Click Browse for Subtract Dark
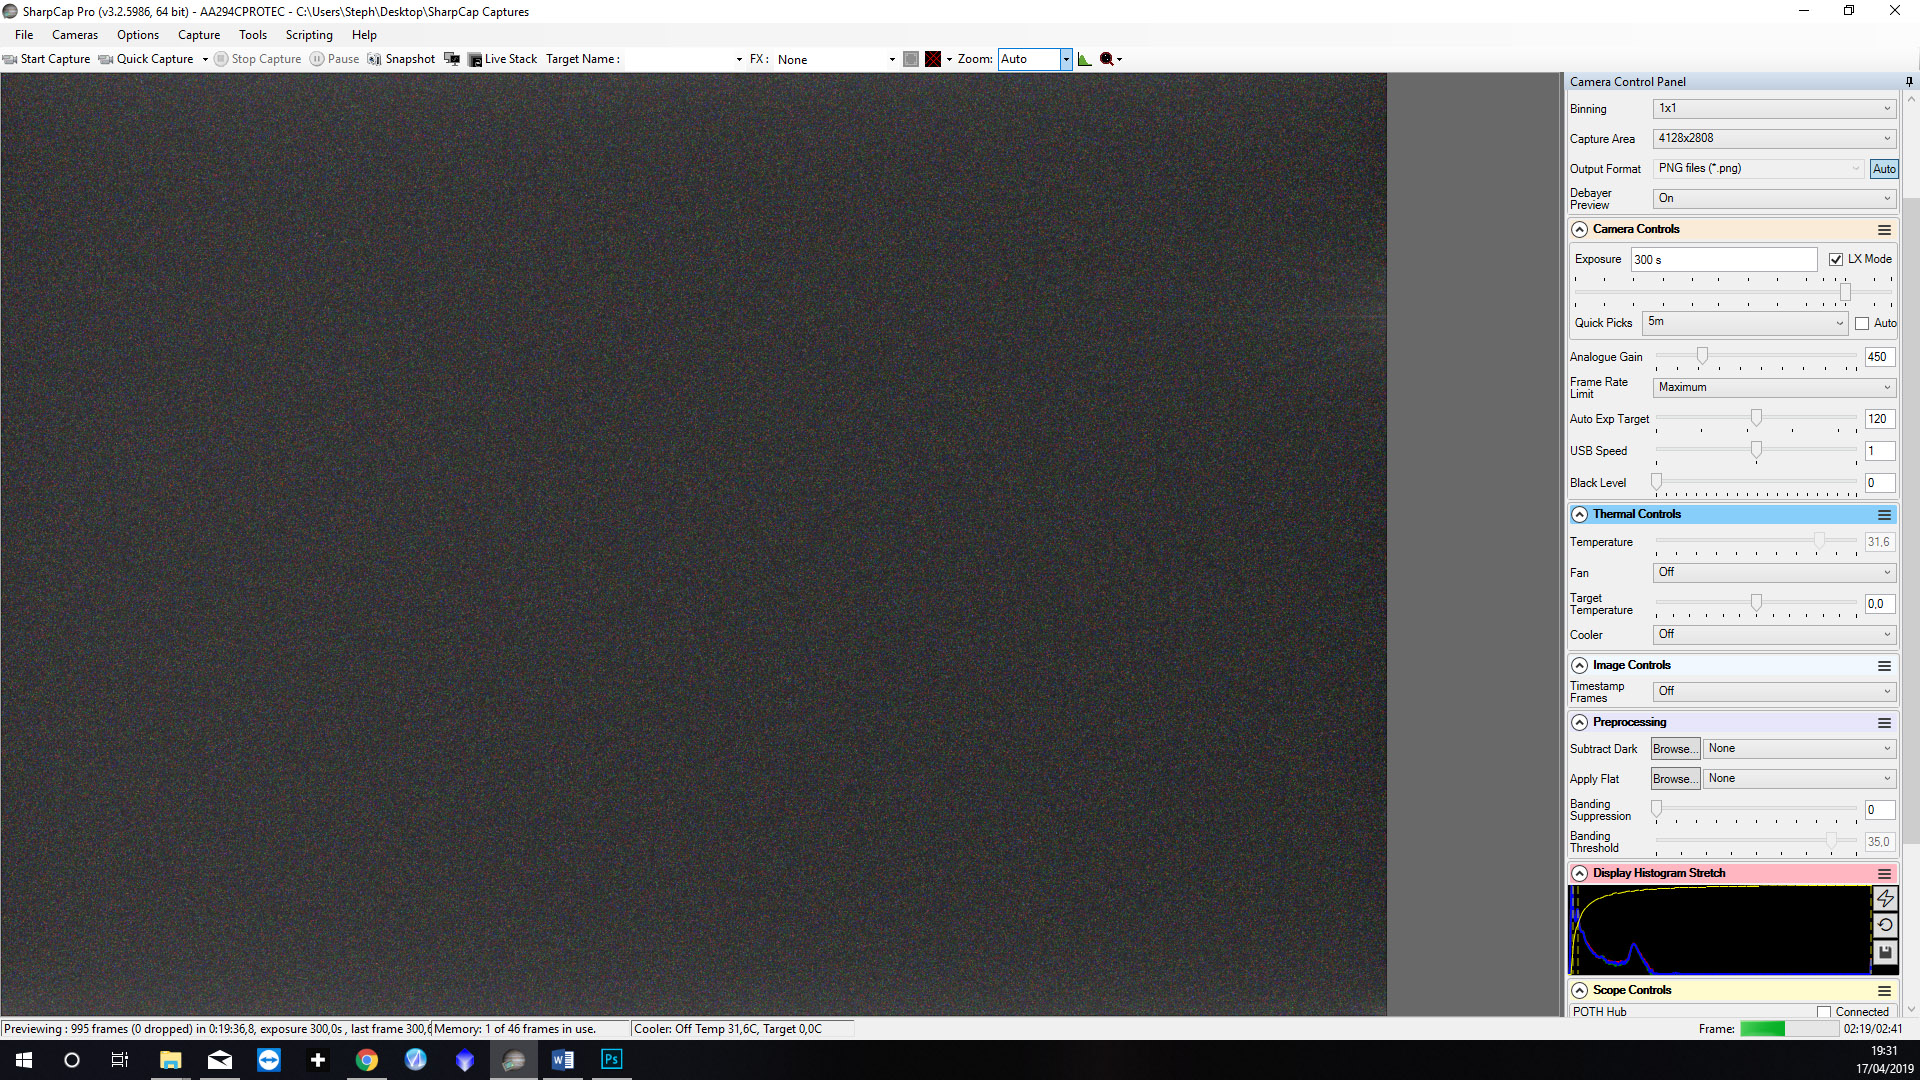The image size is (1920, 1080). click(x=1675, y=749)
